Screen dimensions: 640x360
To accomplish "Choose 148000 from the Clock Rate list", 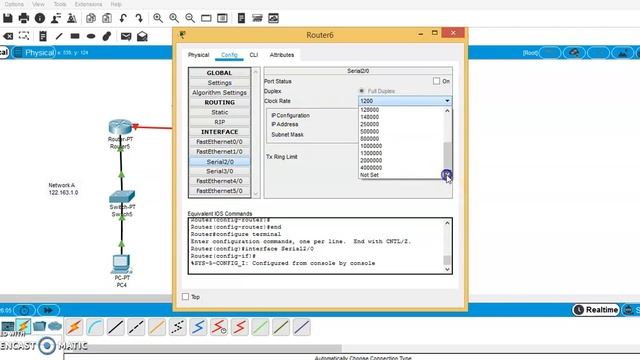I will (369, 117).
